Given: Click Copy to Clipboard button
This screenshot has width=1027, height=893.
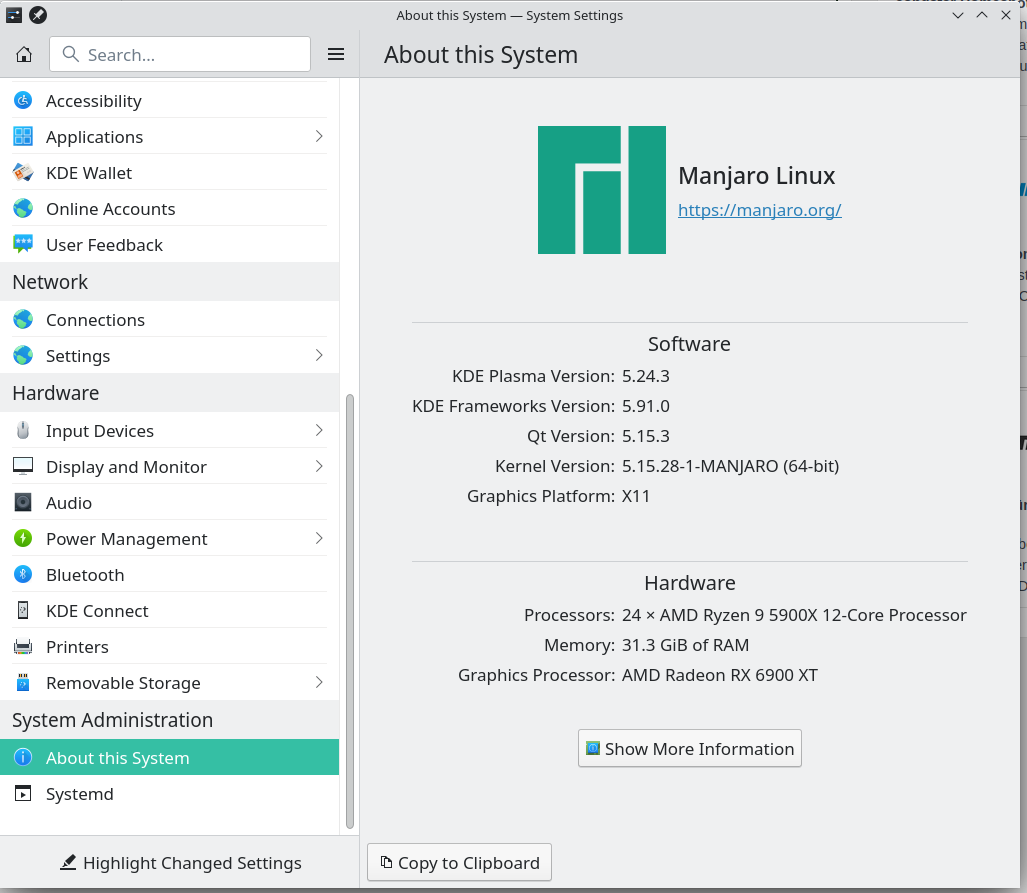Looking at the screenshot, I should [459, 862].
